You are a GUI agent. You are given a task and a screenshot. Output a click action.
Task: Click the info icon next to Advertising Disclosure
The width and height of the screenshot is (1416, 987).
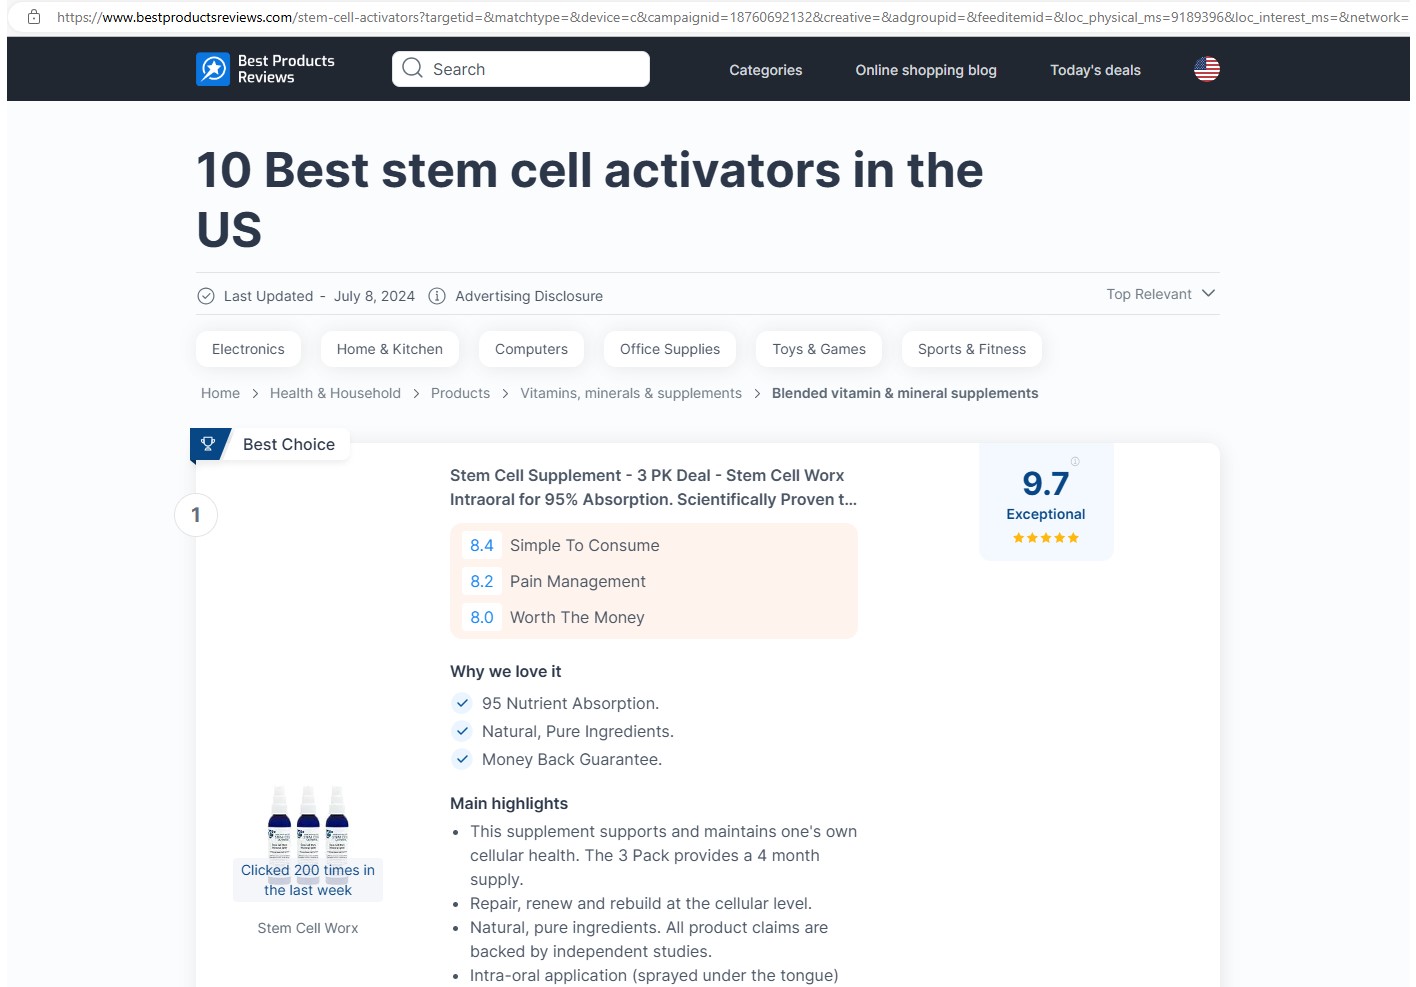[x=437, y=295]
